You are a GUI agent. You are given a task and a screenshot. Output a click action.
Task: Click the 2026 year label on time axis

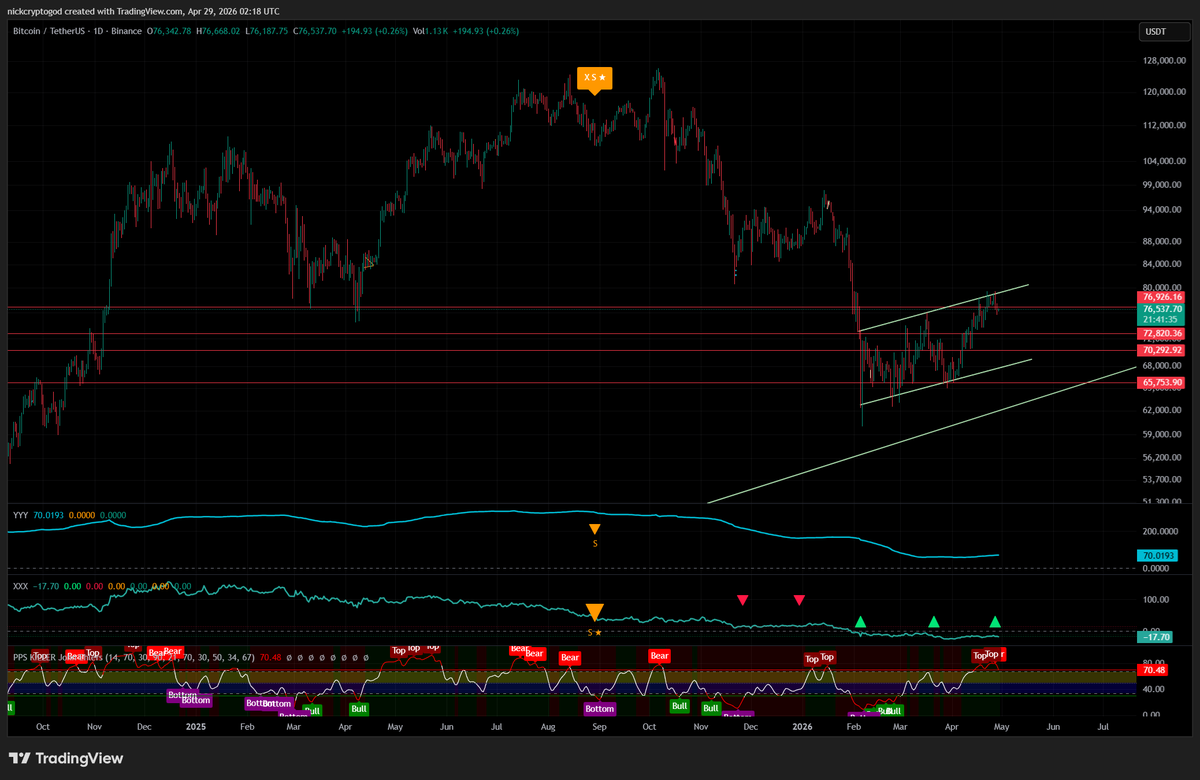800,729
